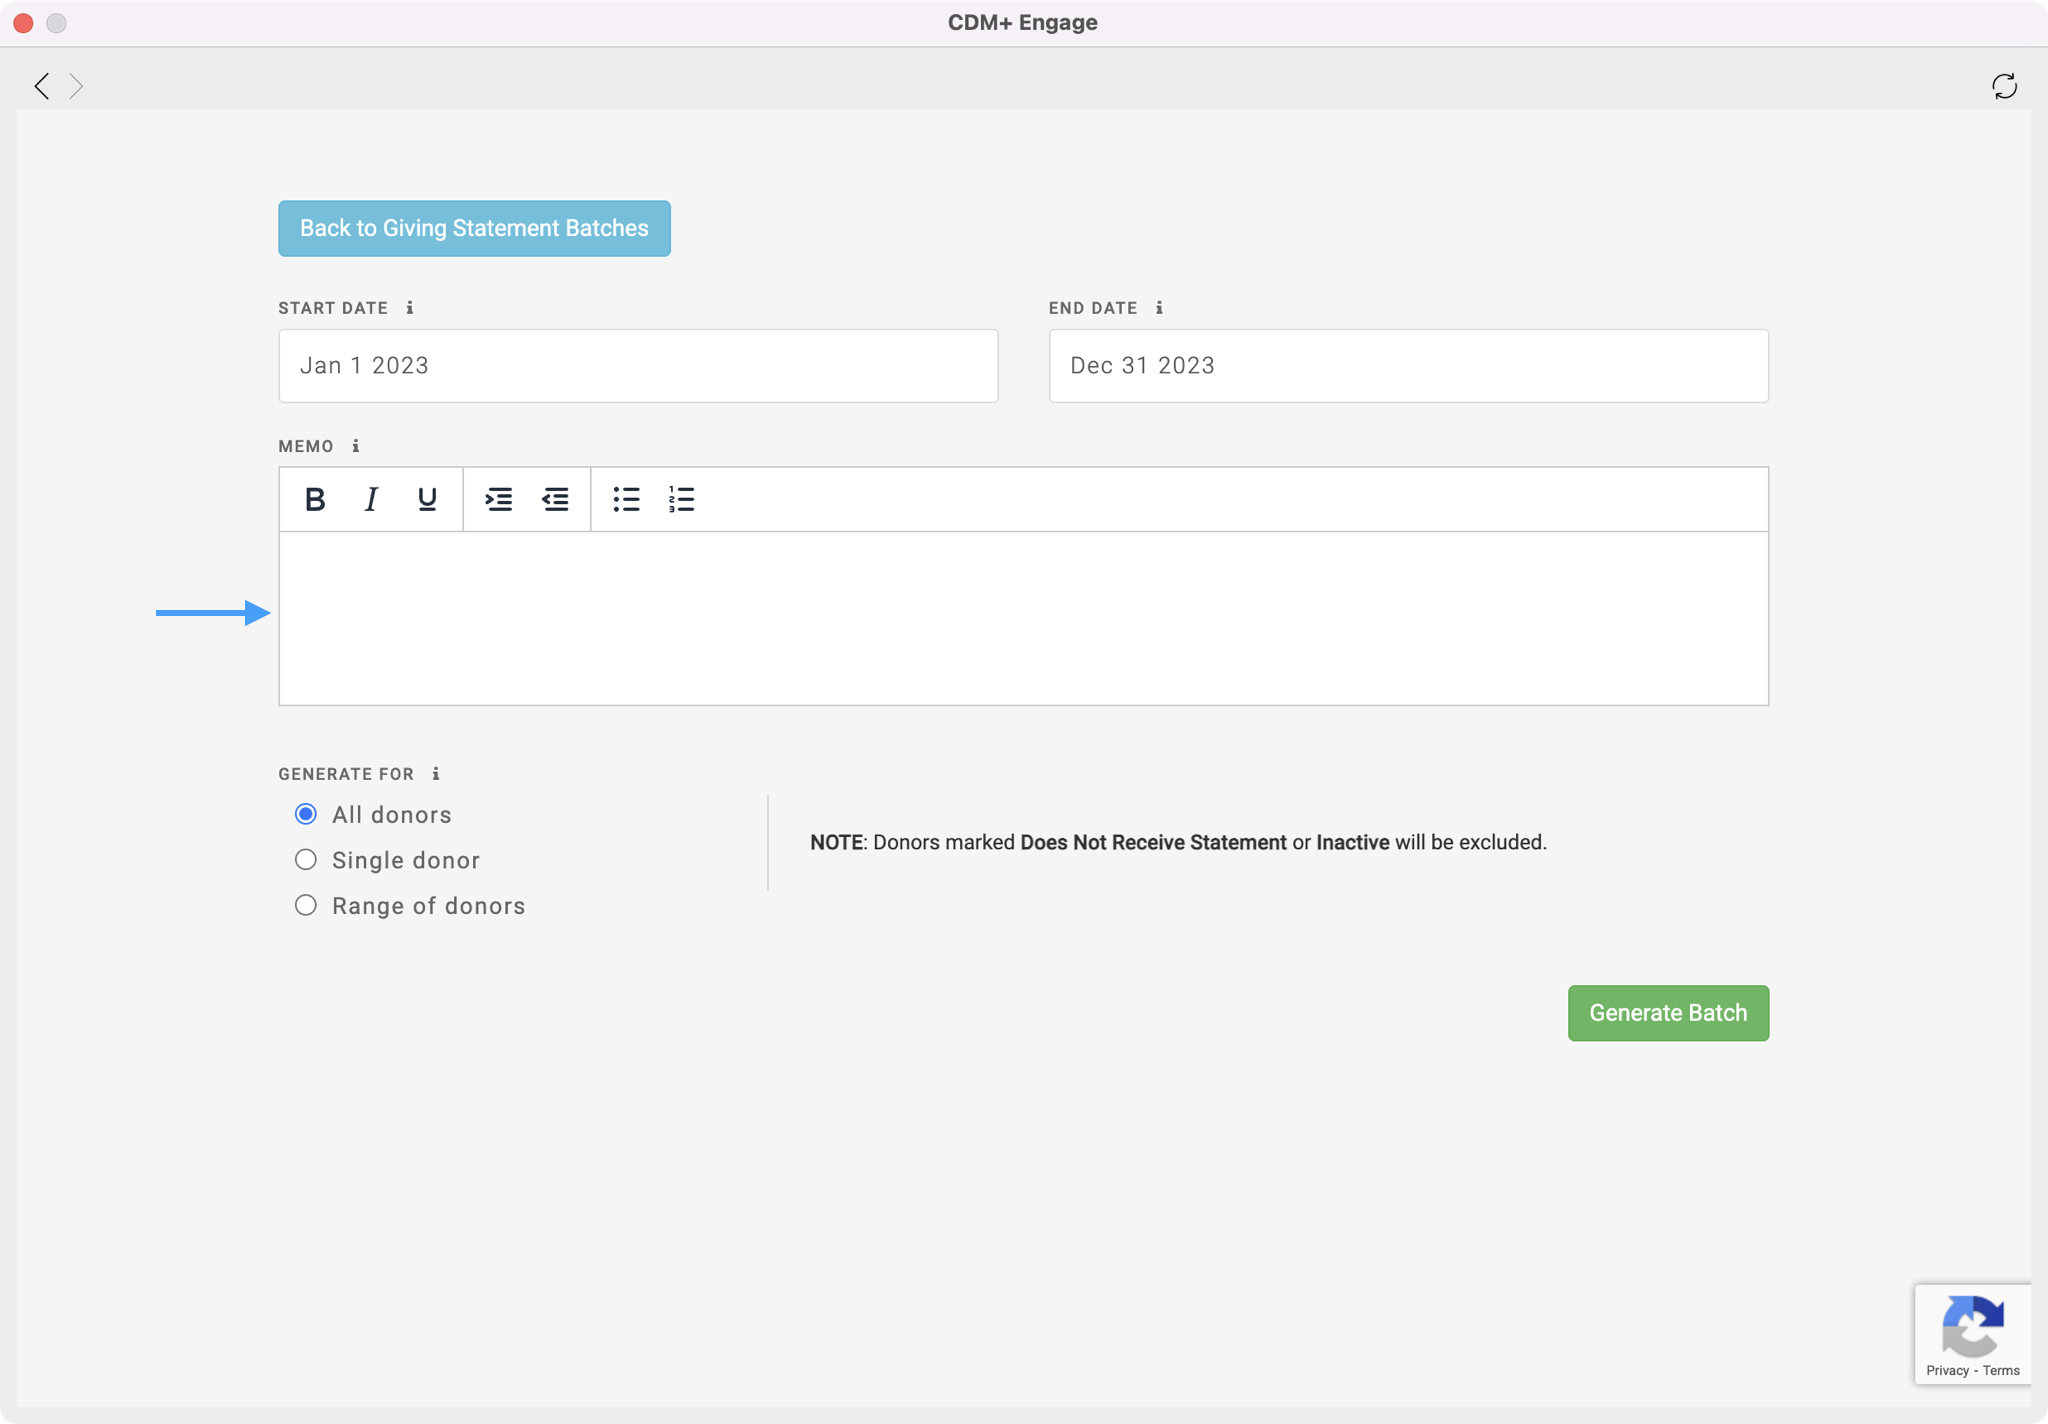This screenshot has height=1424, width=2048.
Task: Show info for Start Date label
Action: pyautogui.click(x=410, y=308)
